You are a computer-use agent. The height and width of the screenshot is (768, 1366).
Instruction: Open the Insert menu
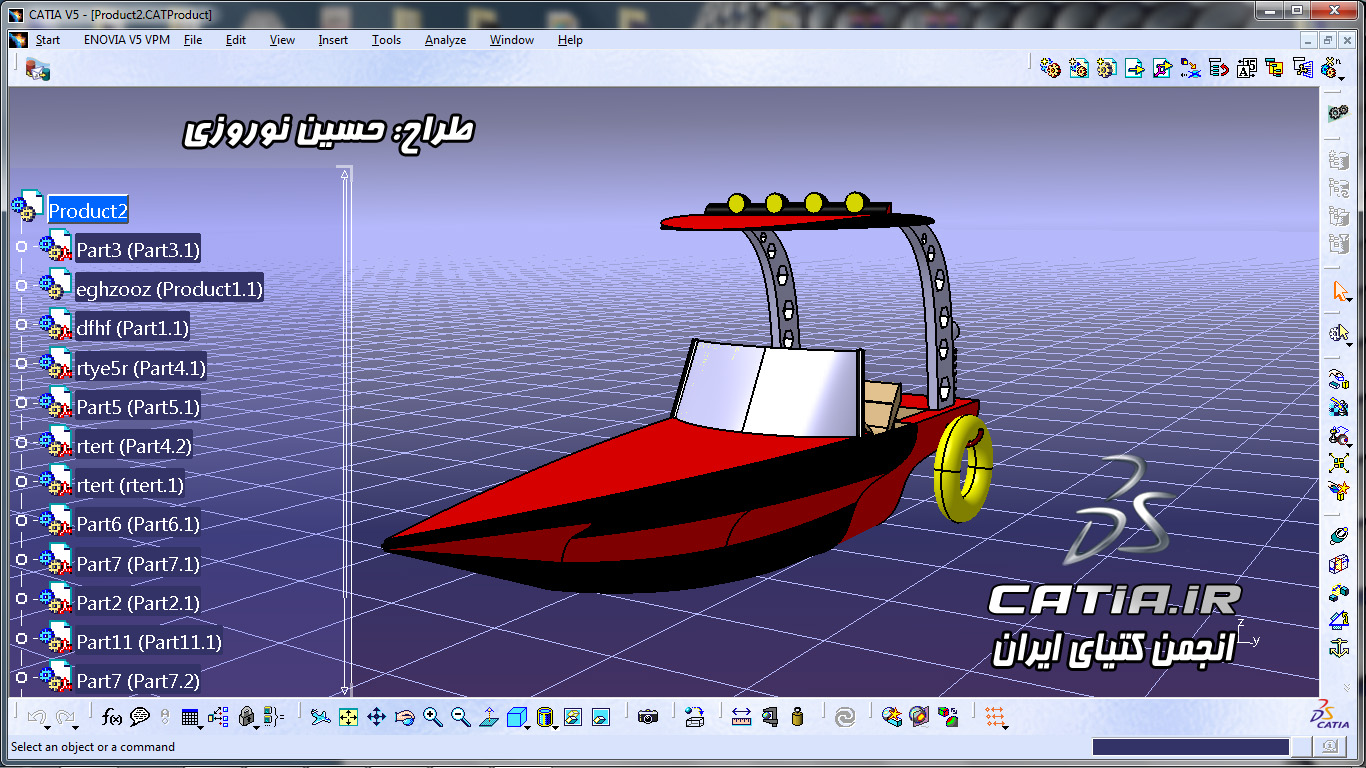[333, 40]
